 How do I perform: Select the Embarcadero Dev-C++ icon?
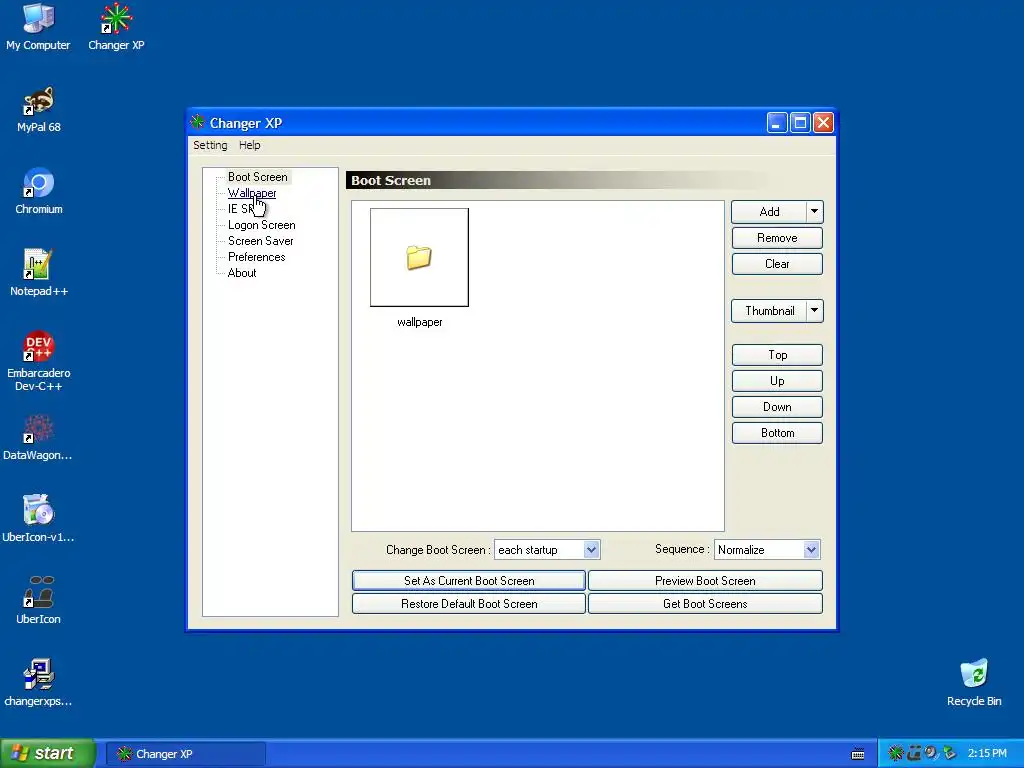tap(39, 360)
